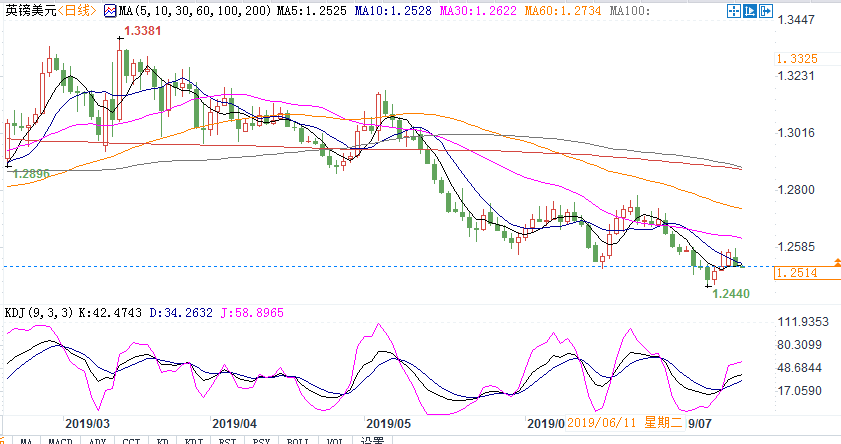The image size is (841, 444).
Task: Click the 1.3381 high price label
Action: pyautogui.click(x=142, y=31)
